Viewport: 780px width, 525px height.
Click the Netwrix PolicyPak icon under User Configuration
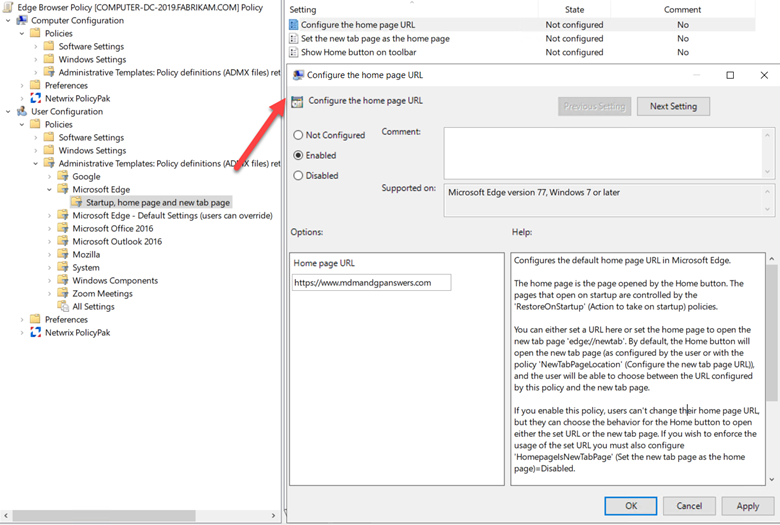pos(35,332)
